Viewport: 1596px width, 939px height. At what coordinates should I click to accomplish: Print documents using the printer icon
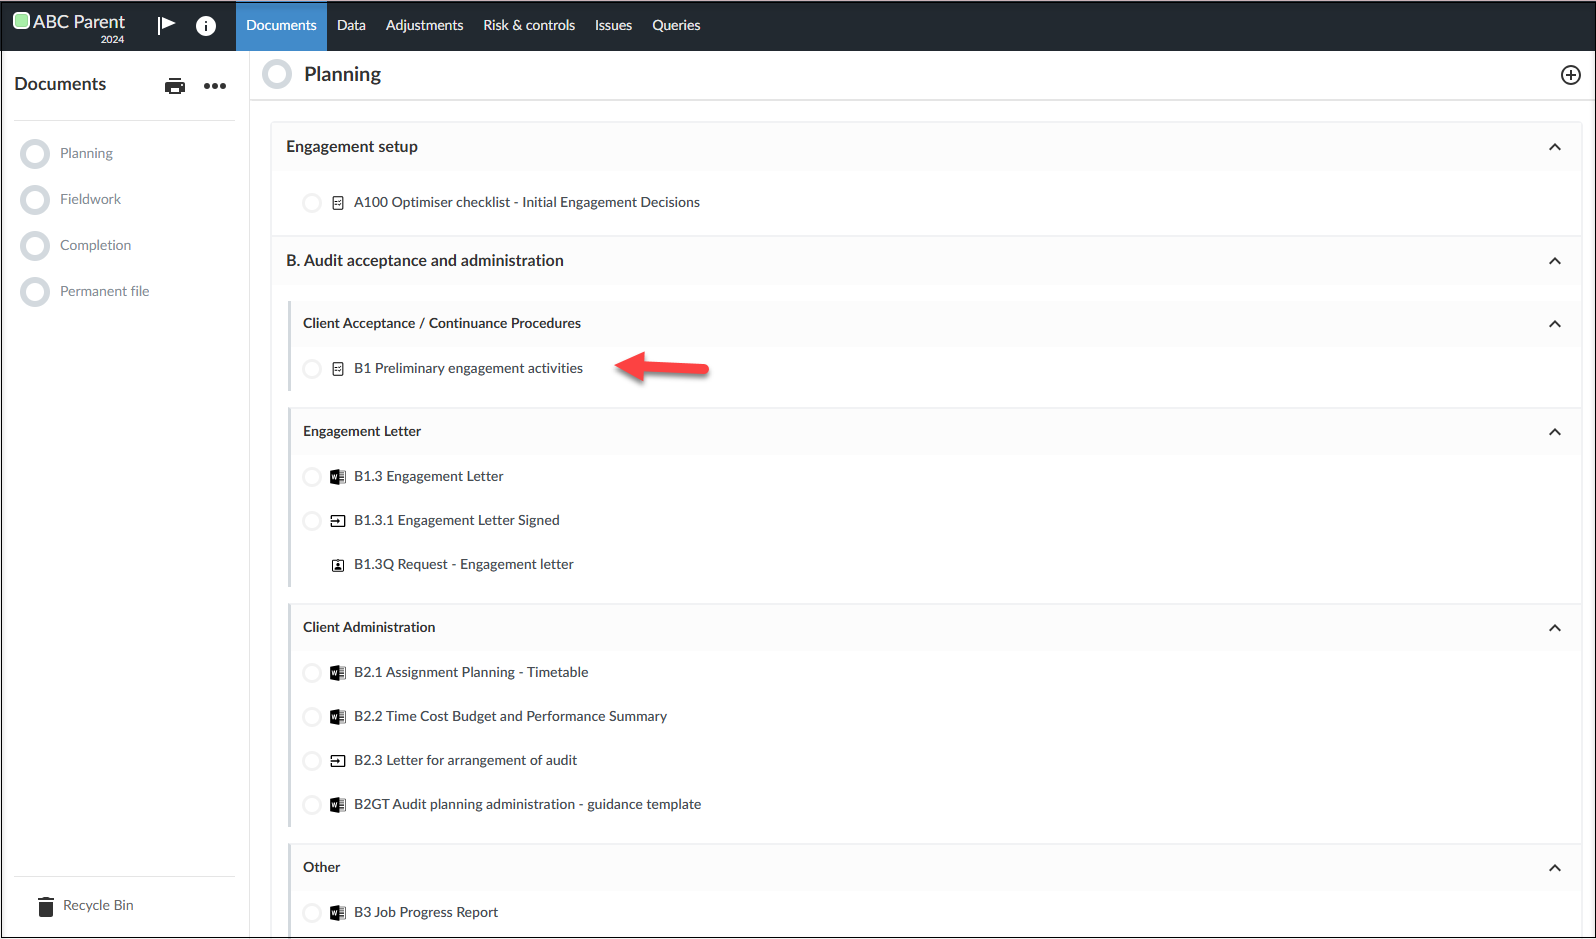[175, 86]
